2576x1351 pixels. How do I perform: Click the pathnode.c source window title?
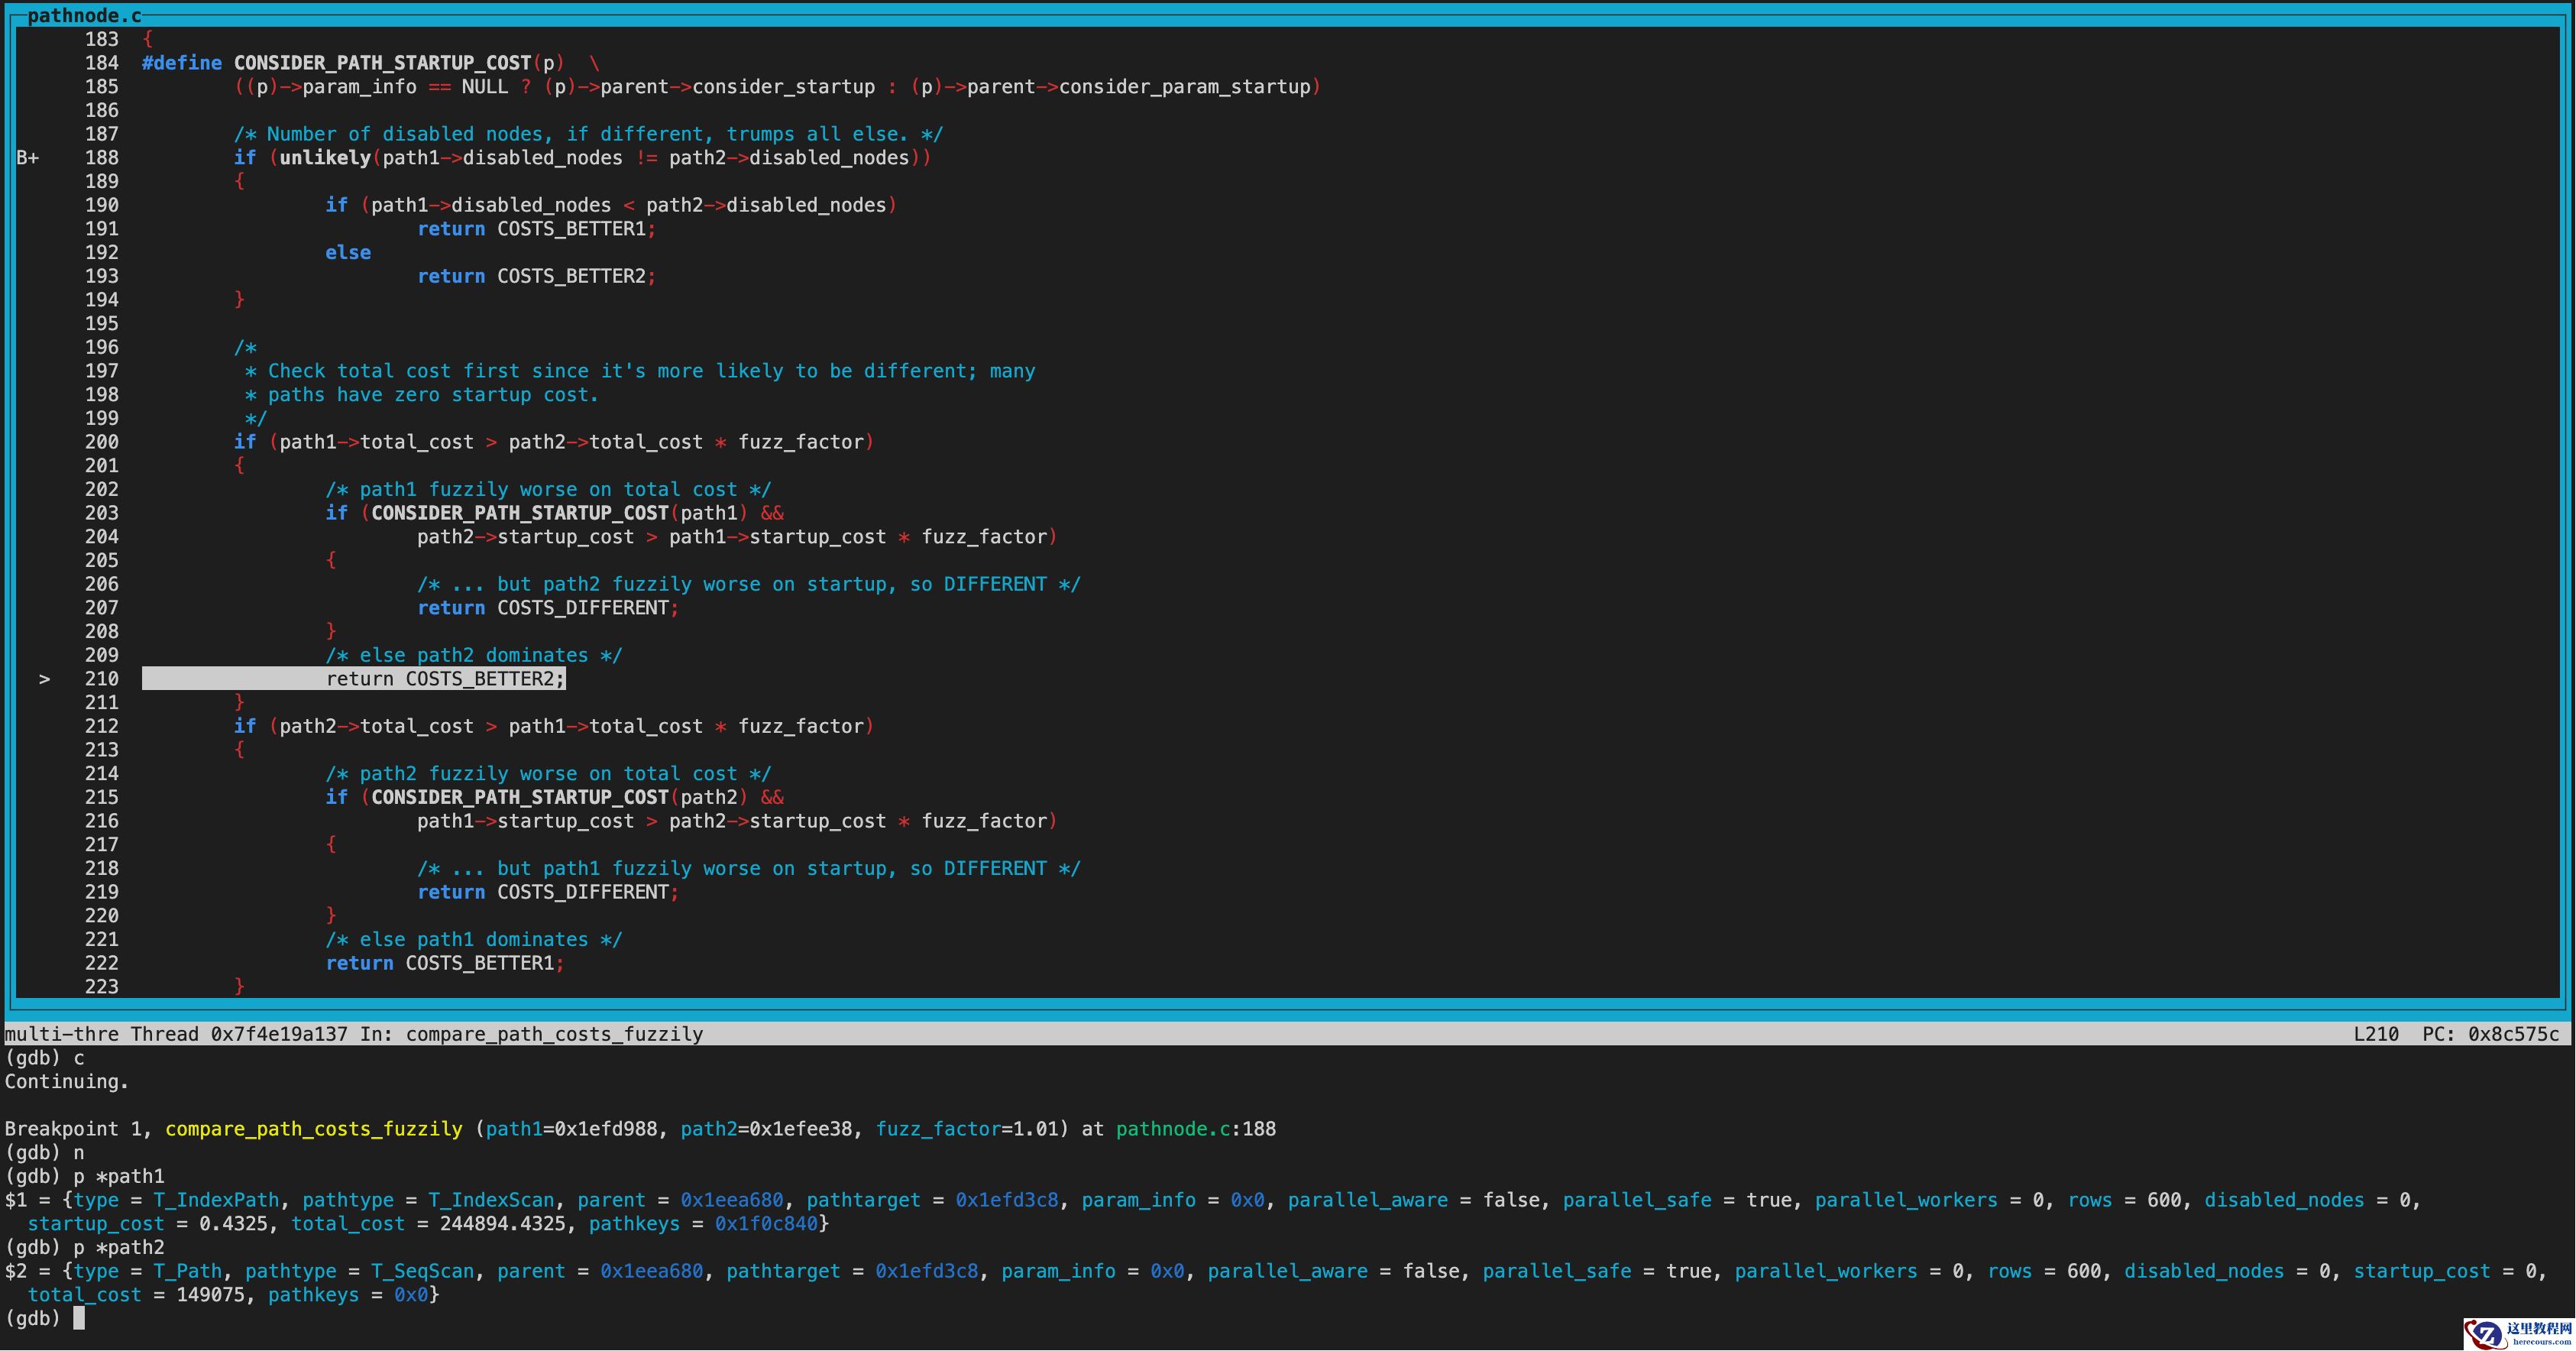84,15
